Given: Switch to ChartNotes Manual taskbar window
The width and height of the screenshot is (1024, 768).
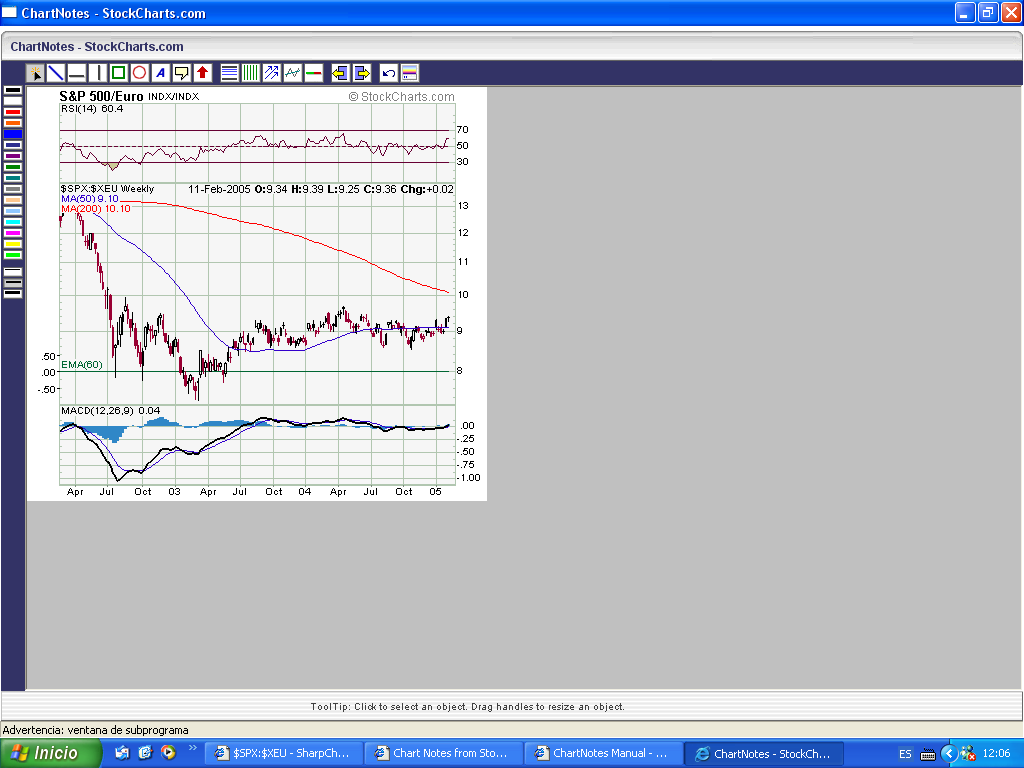Looking at the screenshot, I should click(604, 753).
